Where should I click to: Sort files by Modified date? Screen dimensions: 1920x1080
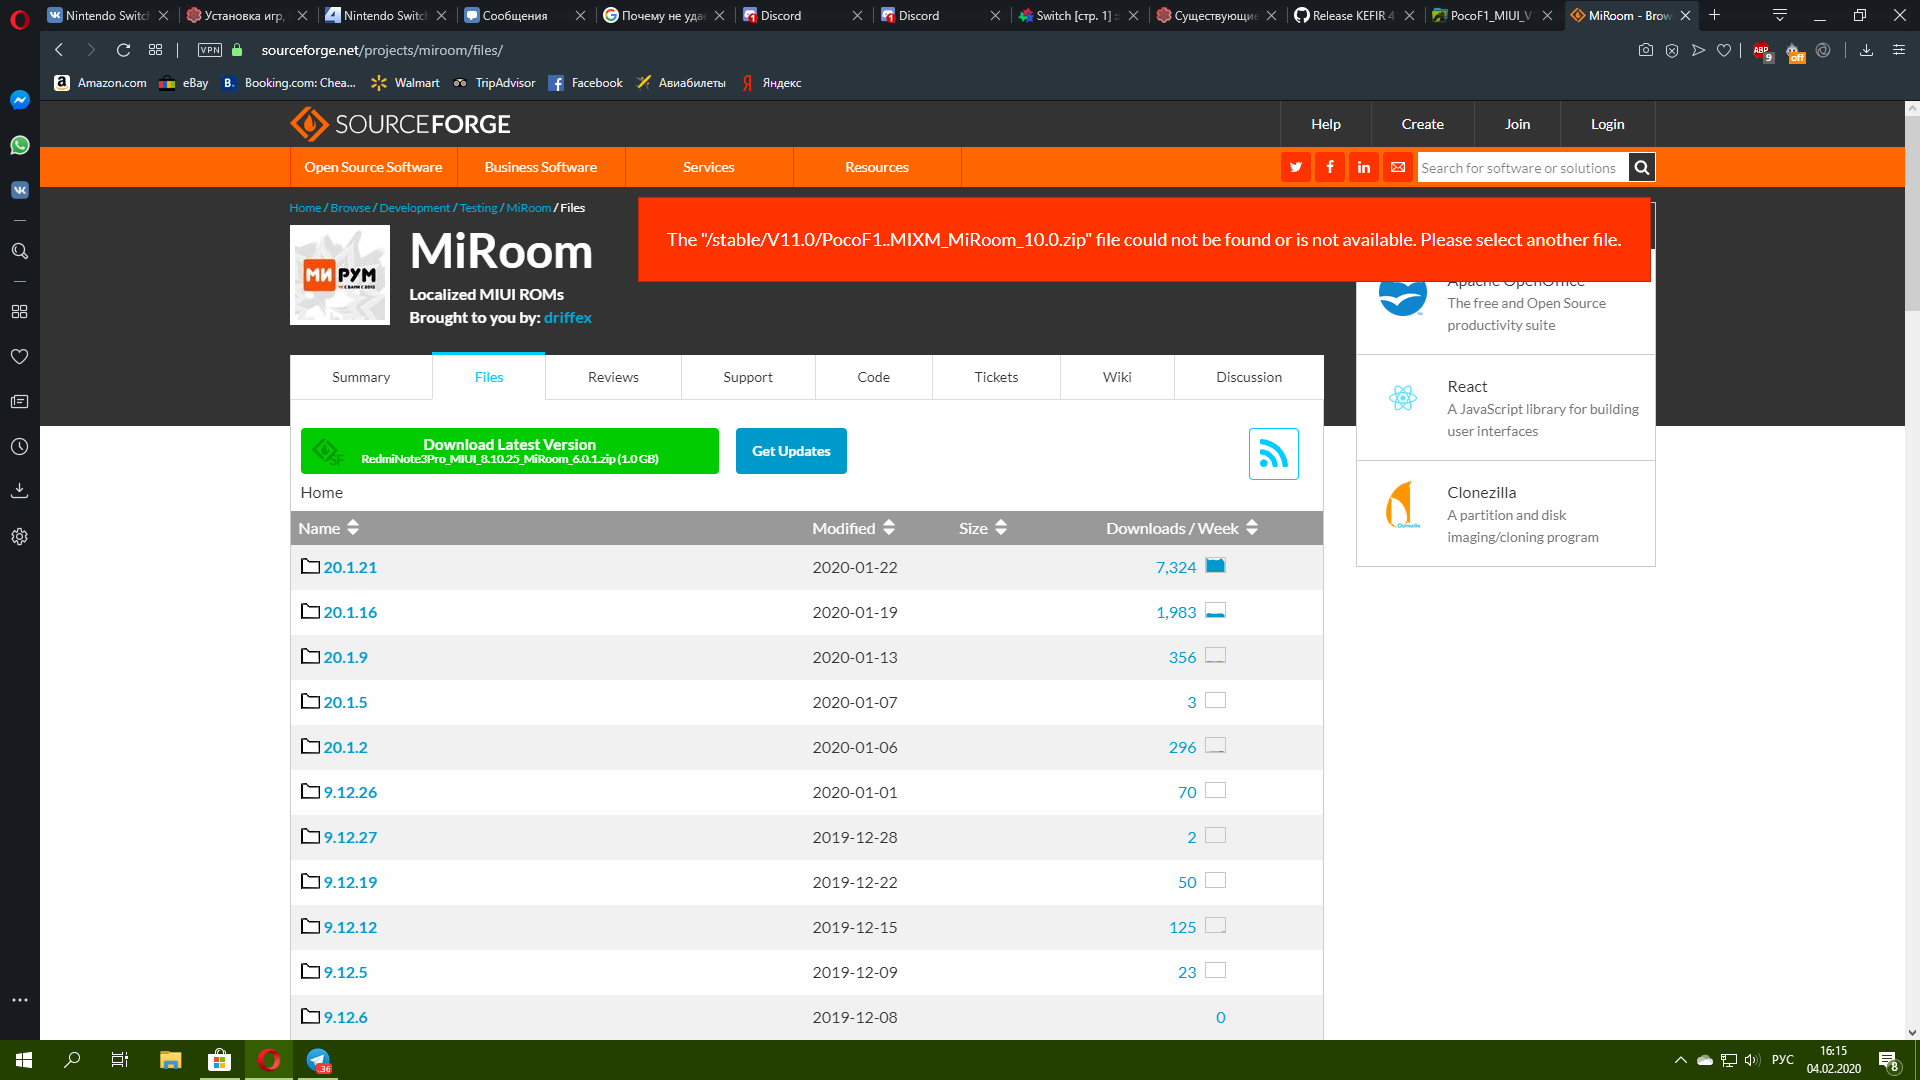click(853, 528)
